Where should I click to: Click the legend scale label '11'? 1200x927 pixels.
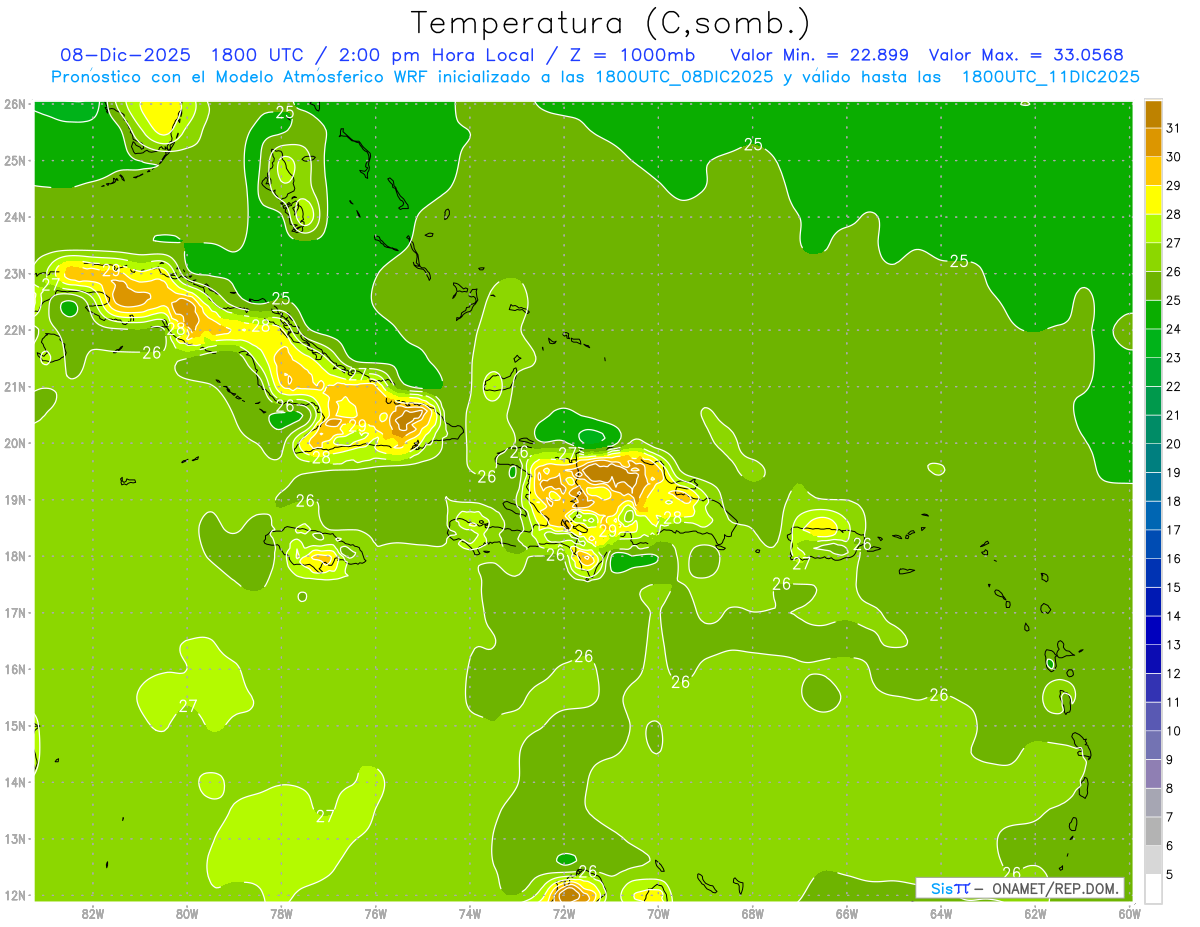click(1173, 702)
